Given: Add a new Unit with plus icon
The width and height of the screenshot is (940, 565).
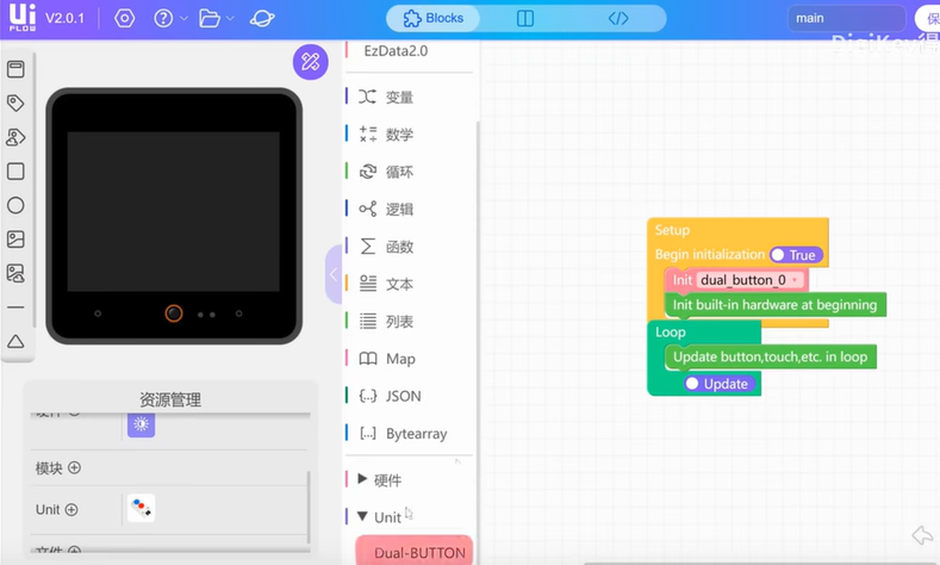Looking at the screenshot, I should click(71, 510).
